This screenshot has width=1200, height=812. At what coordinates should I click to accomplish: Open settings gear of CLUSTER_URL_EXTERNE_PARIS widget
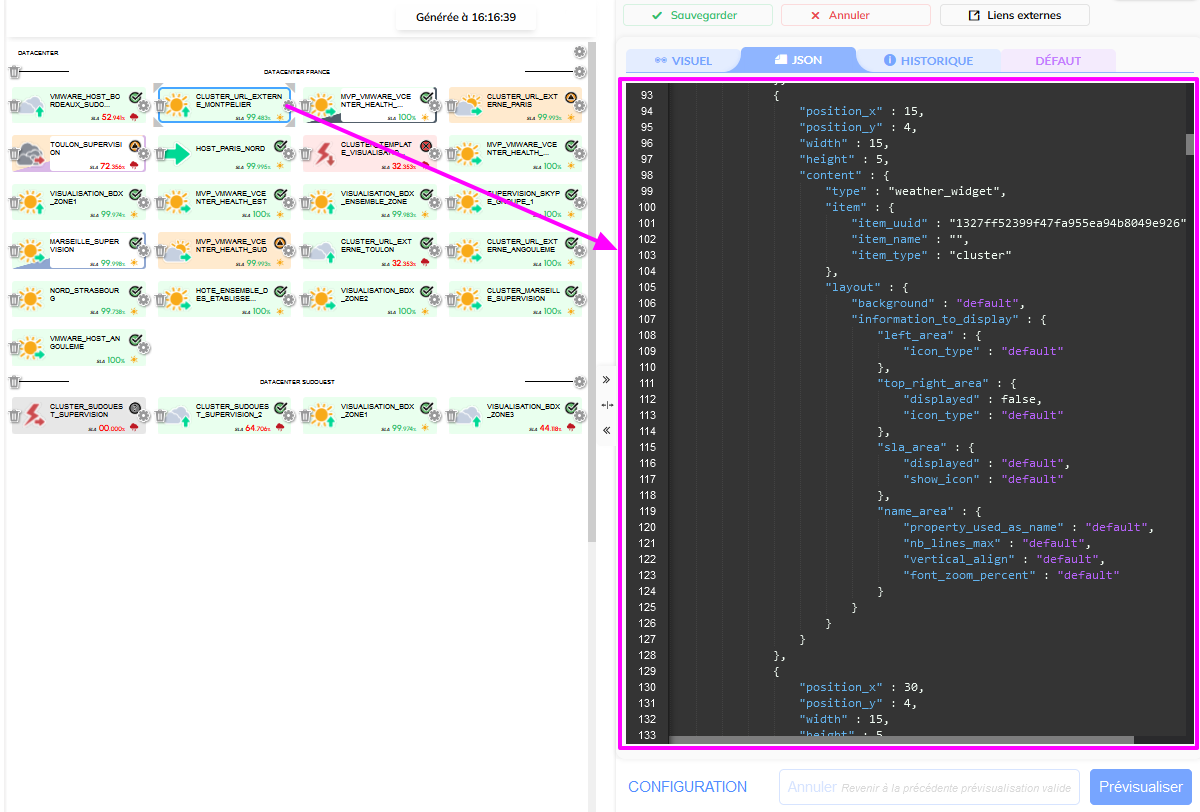580,106
